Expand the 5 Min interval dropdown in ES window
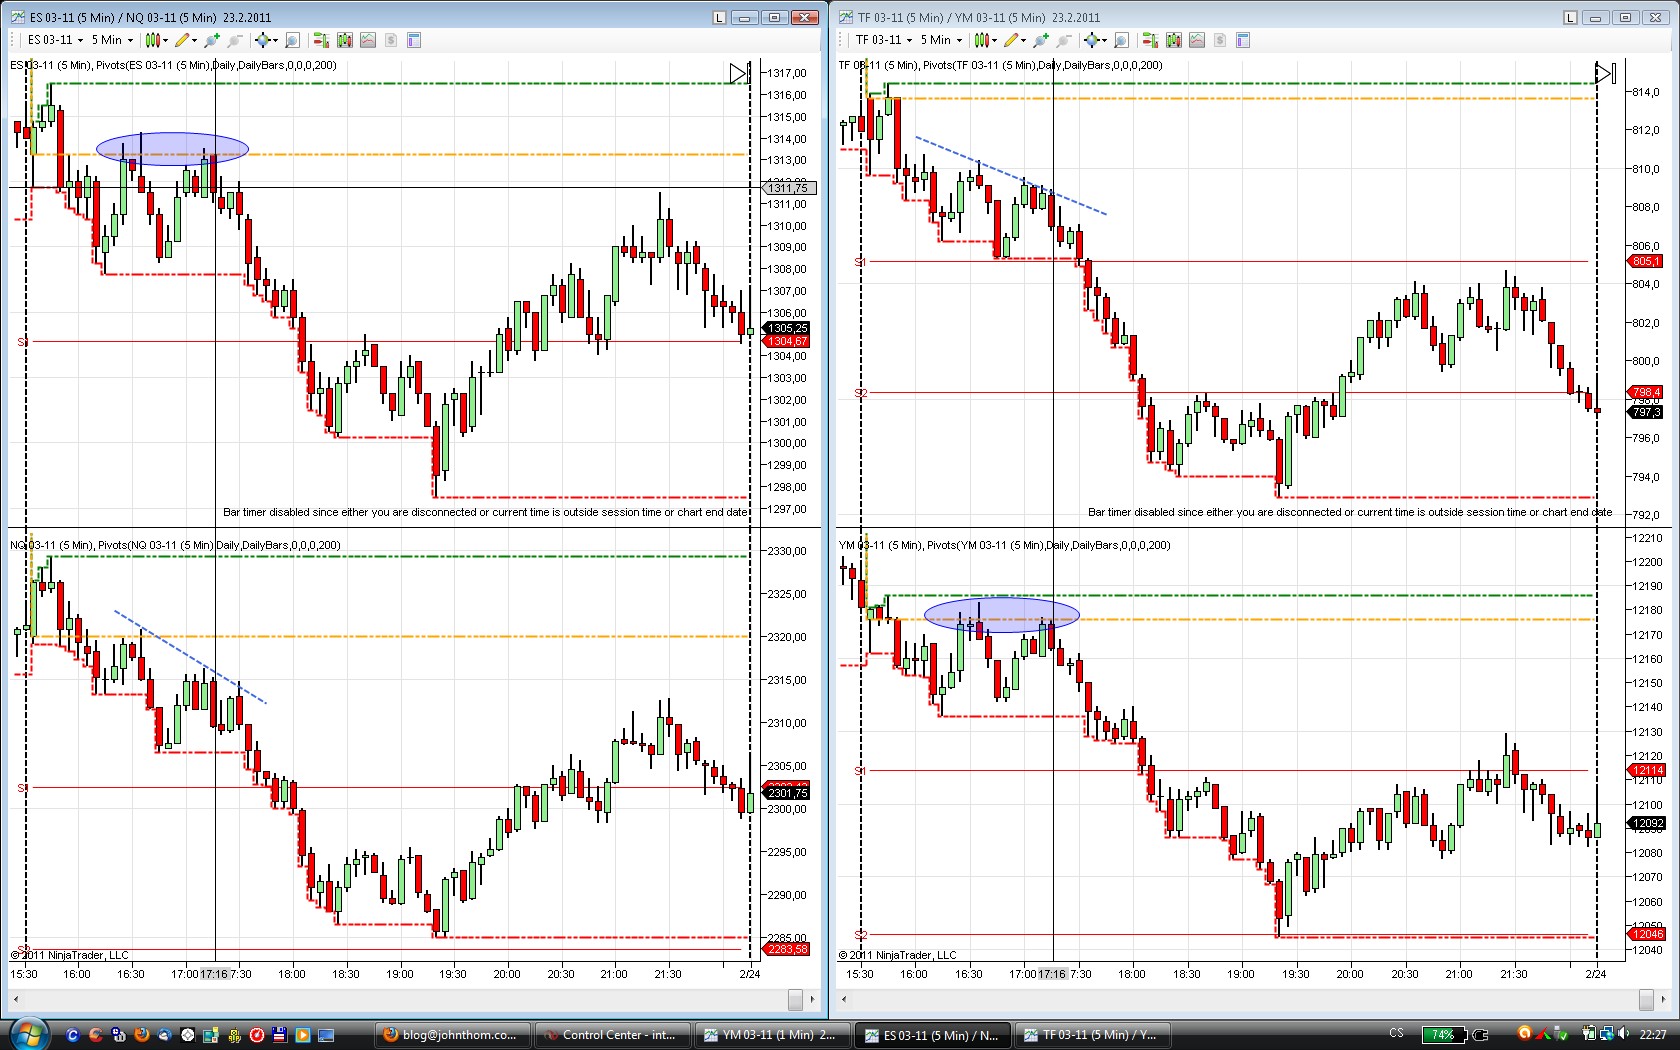1680x1050 pixels. pyautogui.click(x=112, y=40)
